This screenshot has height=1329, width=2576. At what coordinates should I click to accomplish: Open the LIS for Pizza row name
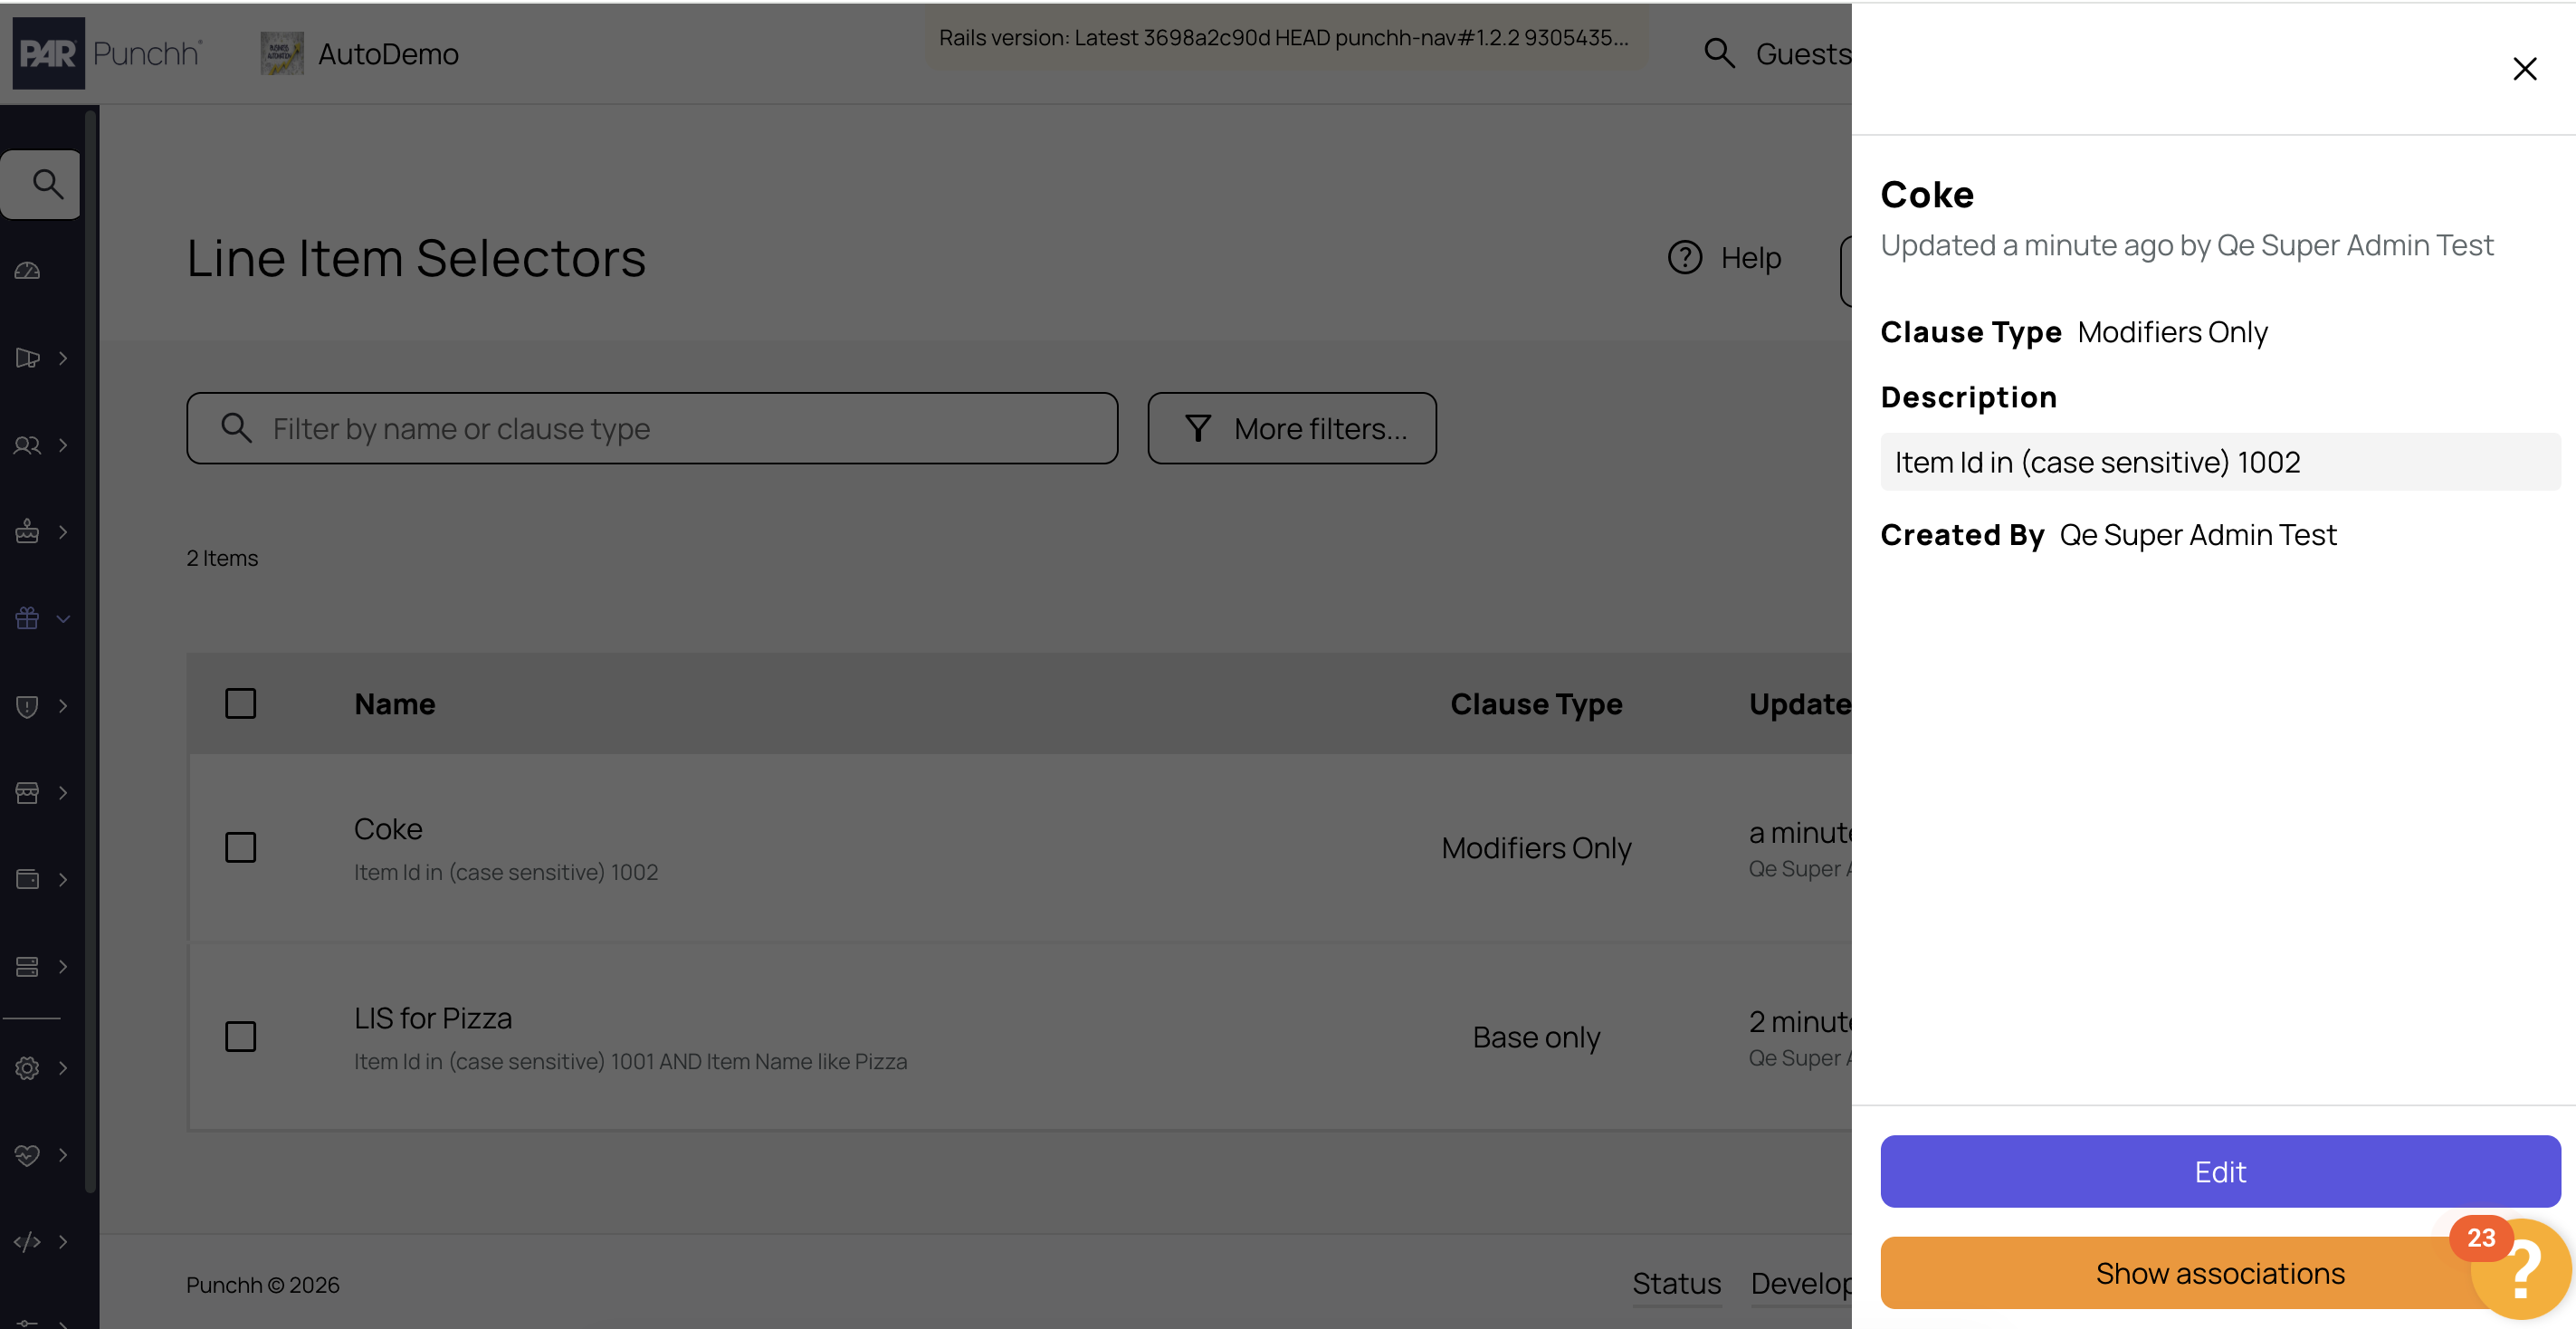[x=433, y=1018]
